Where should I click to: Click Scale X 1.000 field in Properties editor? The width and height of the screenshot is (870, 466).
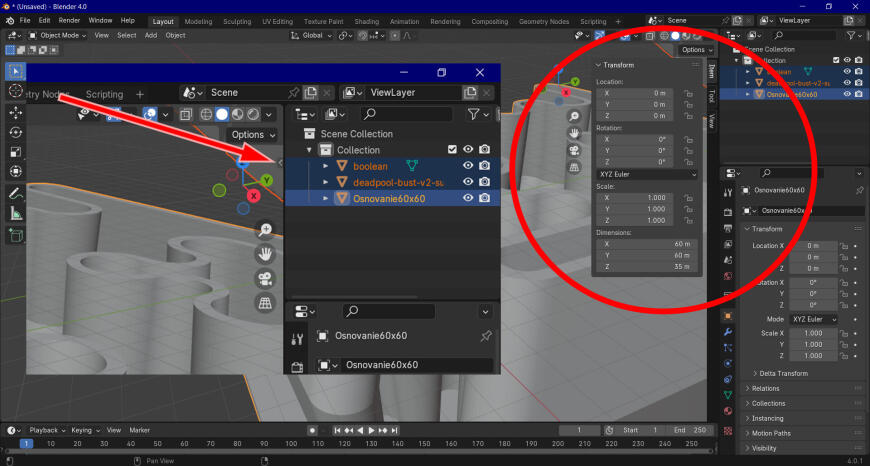[x=813, y=333]
